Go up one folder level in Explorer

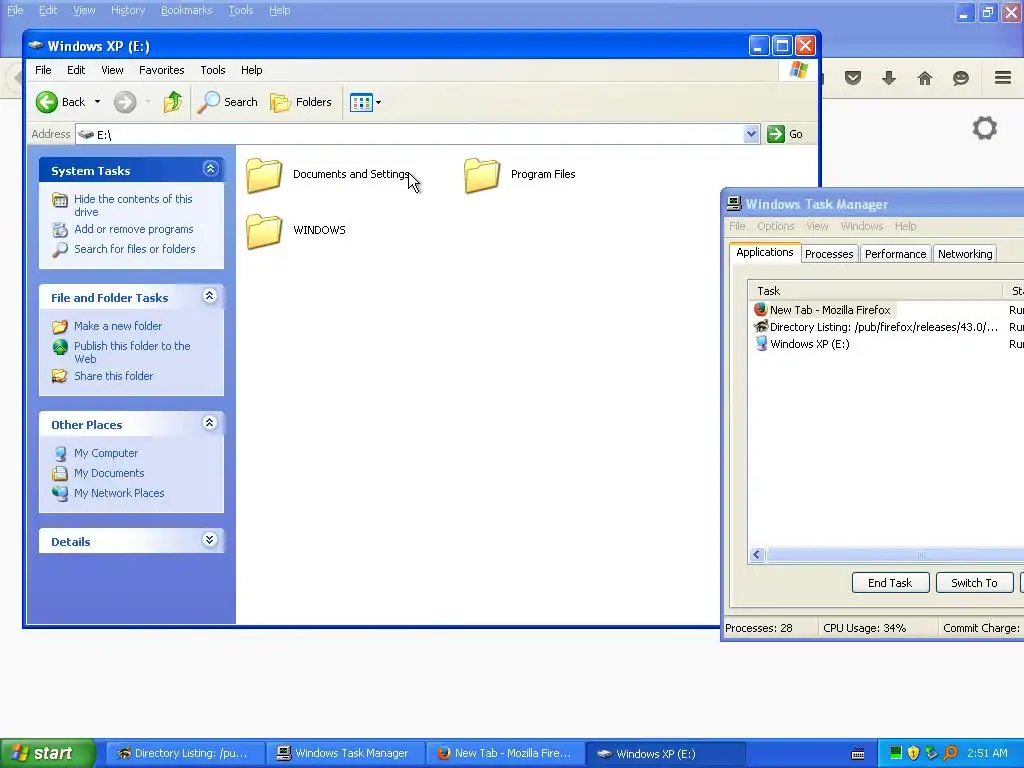[x=173, y=102]
